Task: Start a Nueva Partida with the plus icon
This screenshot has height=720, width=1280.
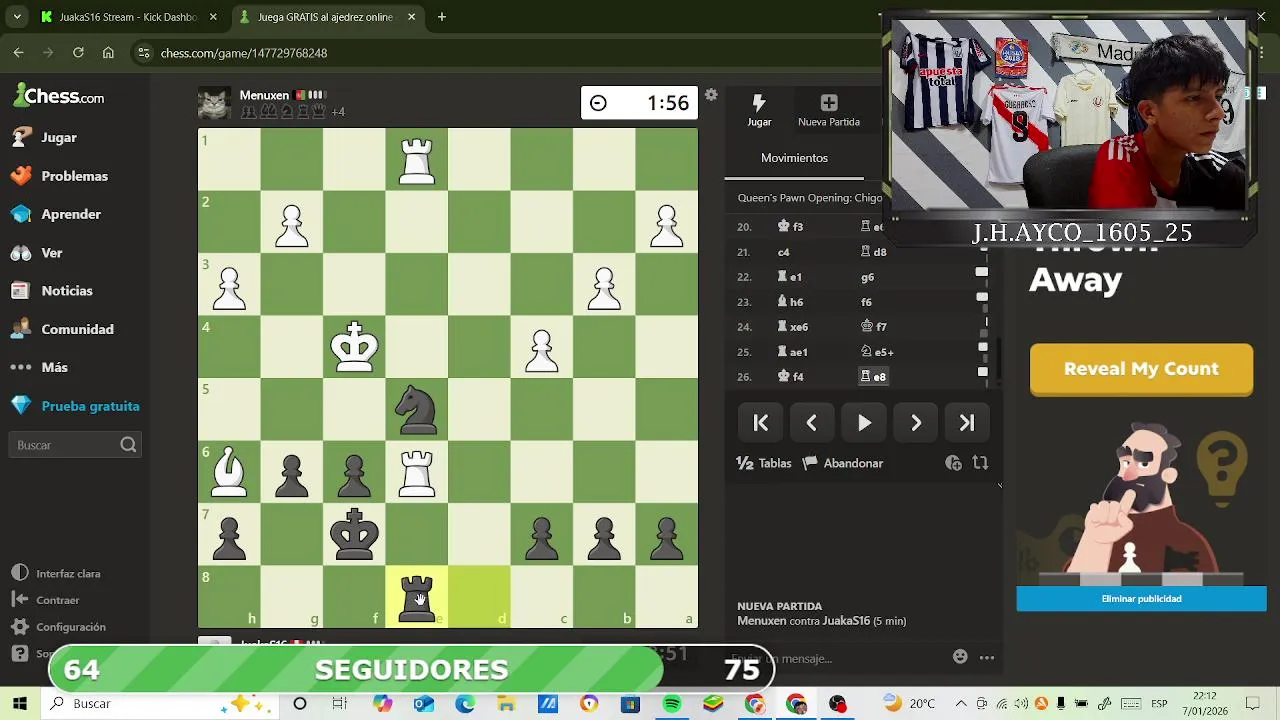Action: coord(829,110)
